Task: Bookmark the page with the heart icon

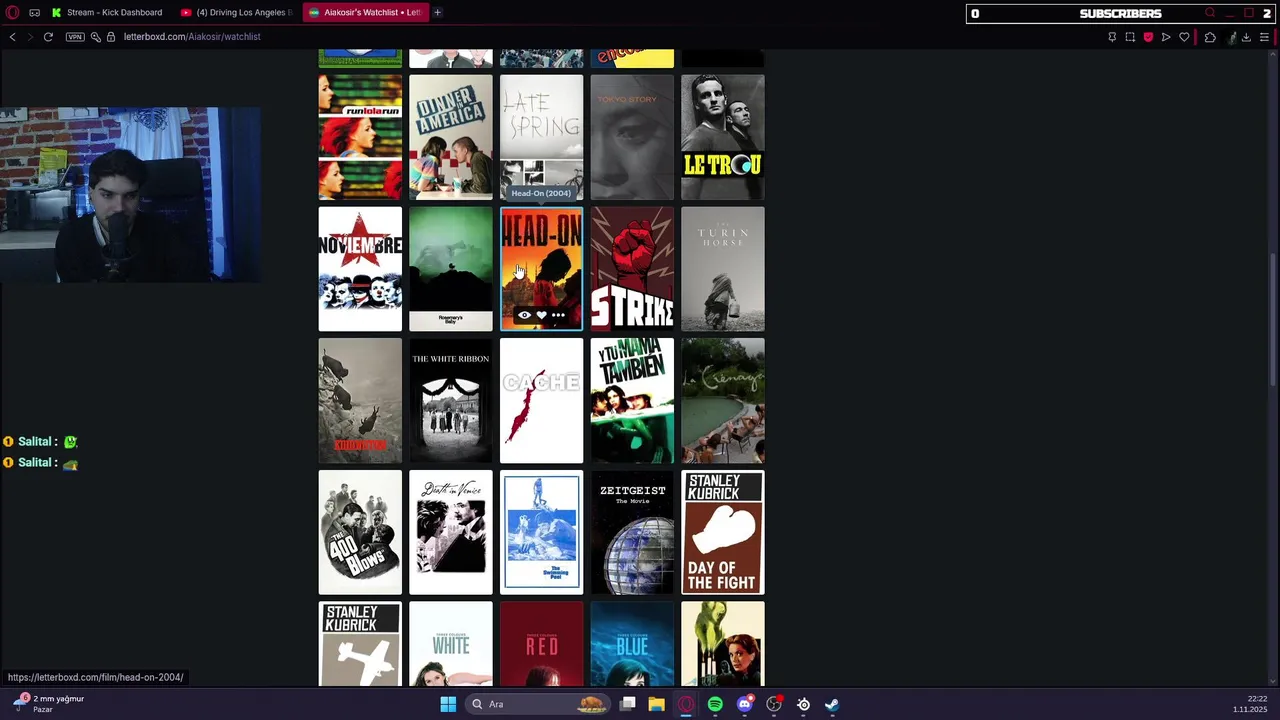Action: [x=1184, y=37]
